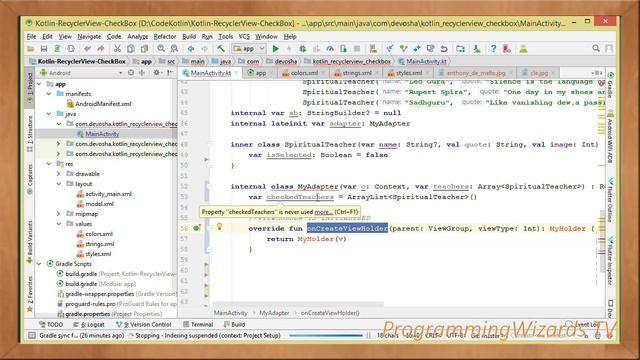The width and height of the screenshot is (640, 360).
Task: Open the app run configuration dropdown
Action: tap(249, 49)
